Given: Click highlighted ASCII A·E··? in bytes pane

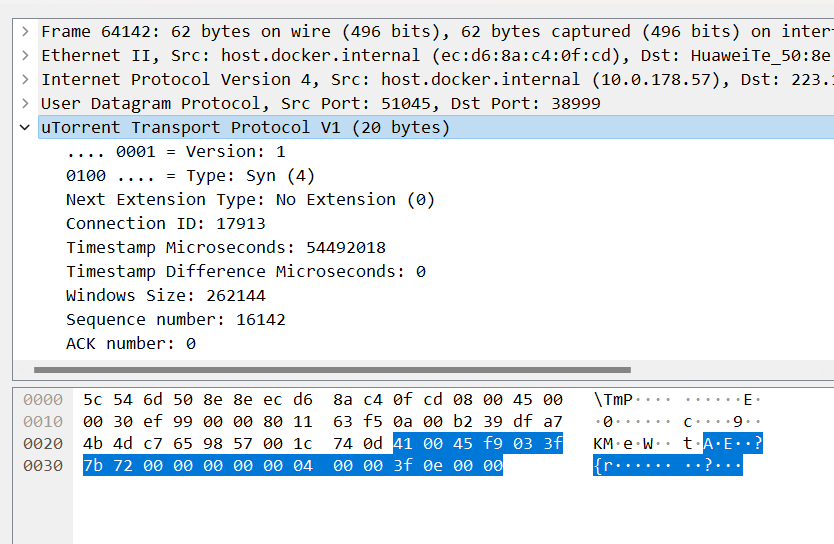Looking at the screenshot, I should [x=733, y=443].
